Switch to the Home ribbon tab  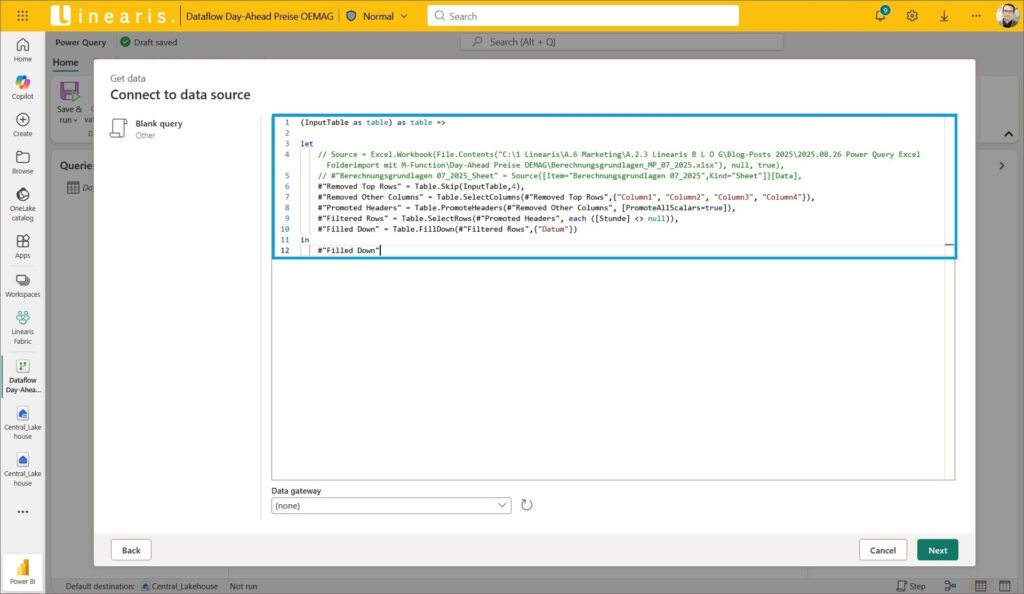click(65, 62)
